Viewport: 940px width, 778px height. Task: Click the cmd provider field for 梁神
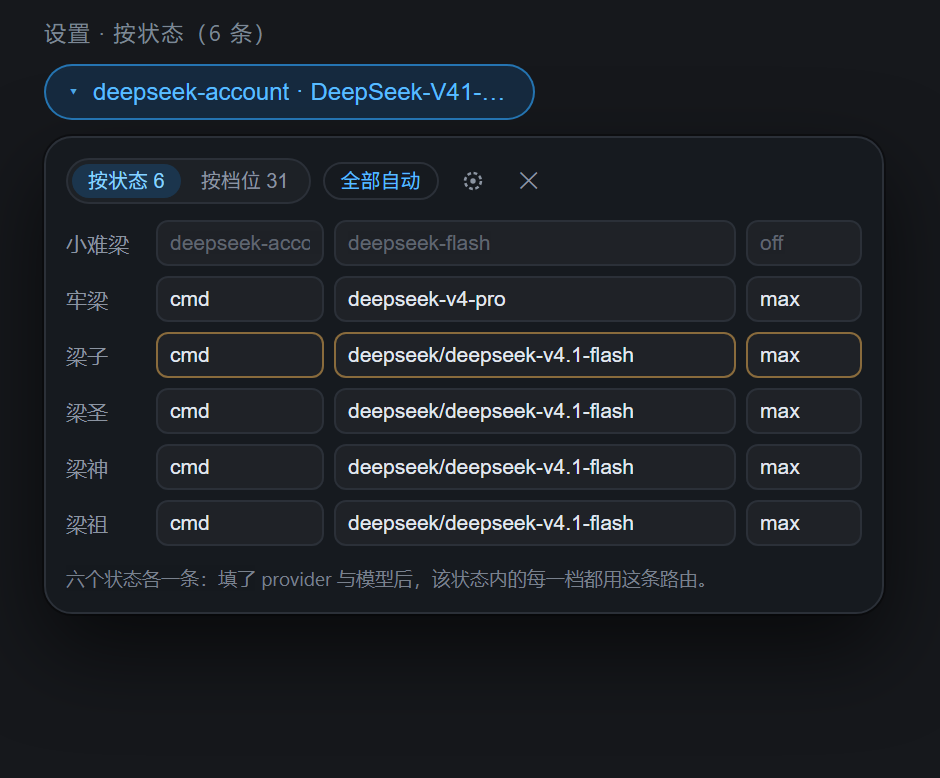[240, 467]
